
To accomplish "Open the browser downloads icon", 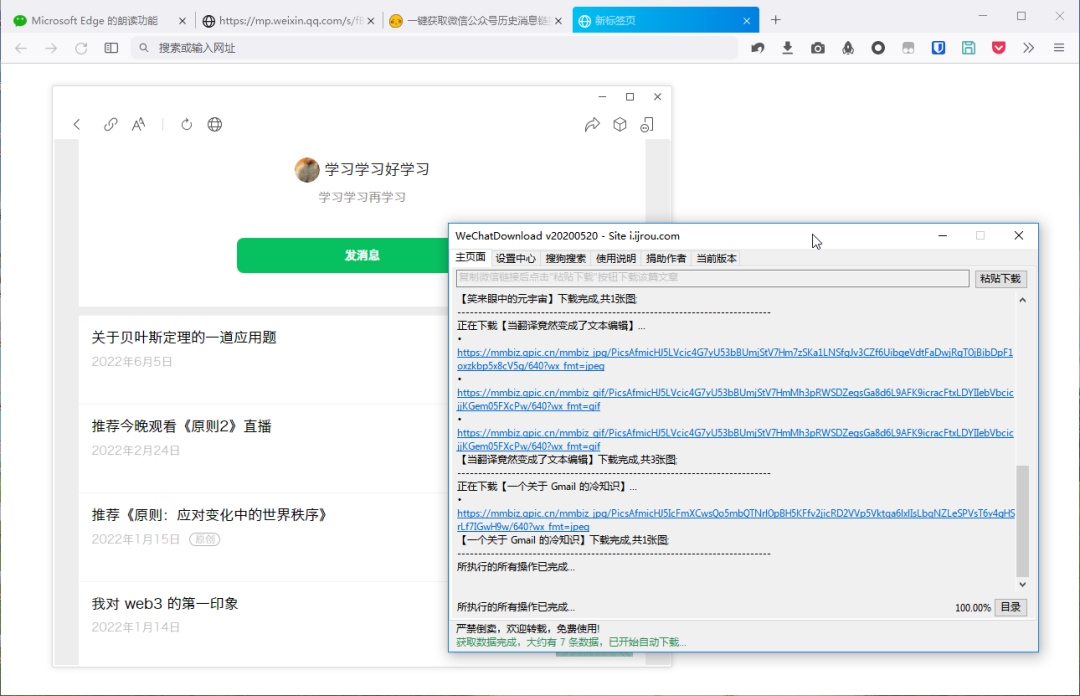I will tap(787, 48).
